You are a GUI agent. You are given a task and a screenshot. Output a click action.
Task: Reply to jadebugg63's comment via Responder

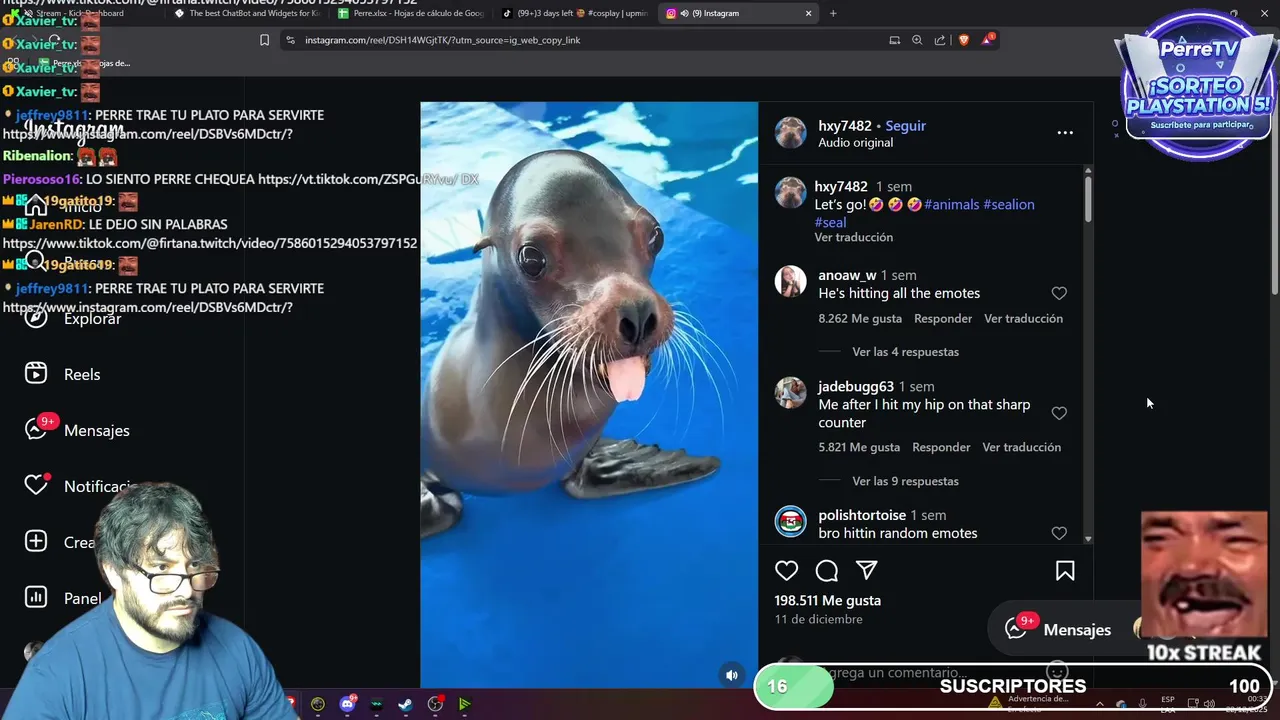[941, 447]
